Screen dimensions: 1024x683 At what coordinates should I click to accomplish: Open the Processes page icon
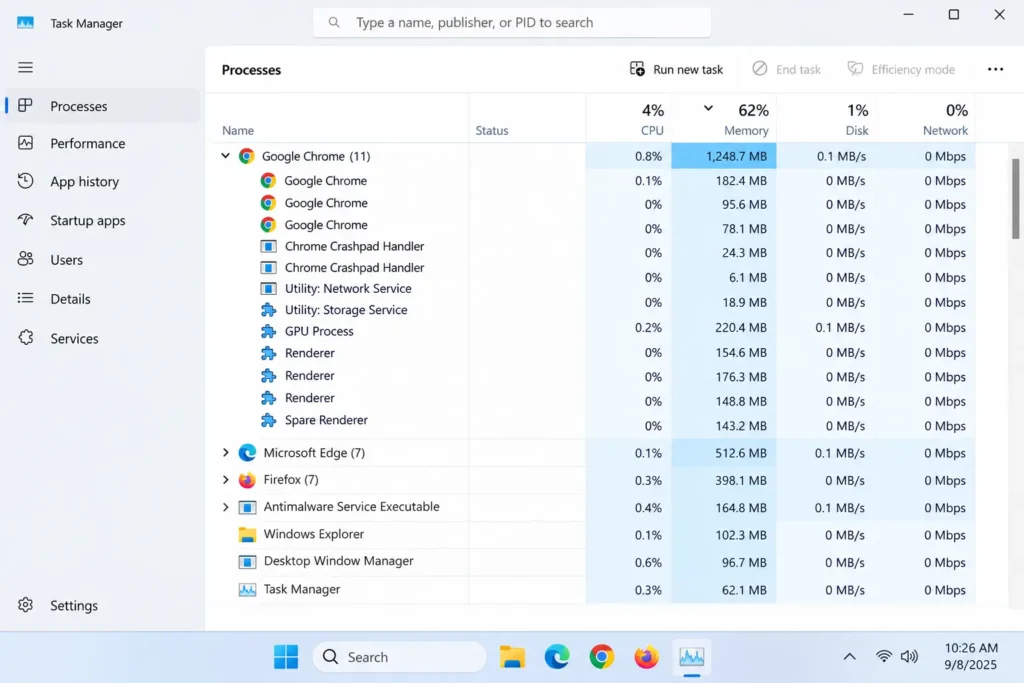[x=25, y=105]
